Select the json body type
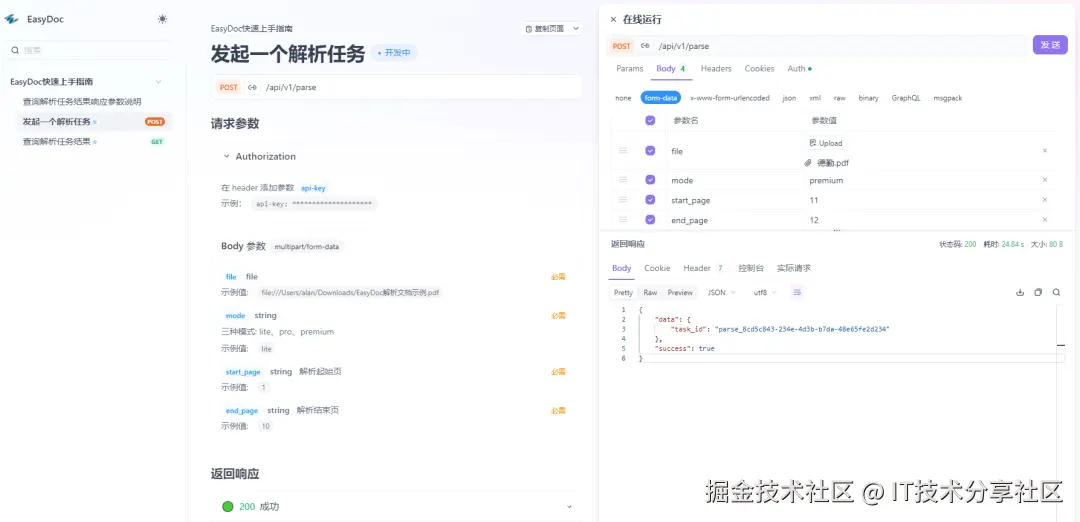The image size is (1080, 522). click(789, 98)
